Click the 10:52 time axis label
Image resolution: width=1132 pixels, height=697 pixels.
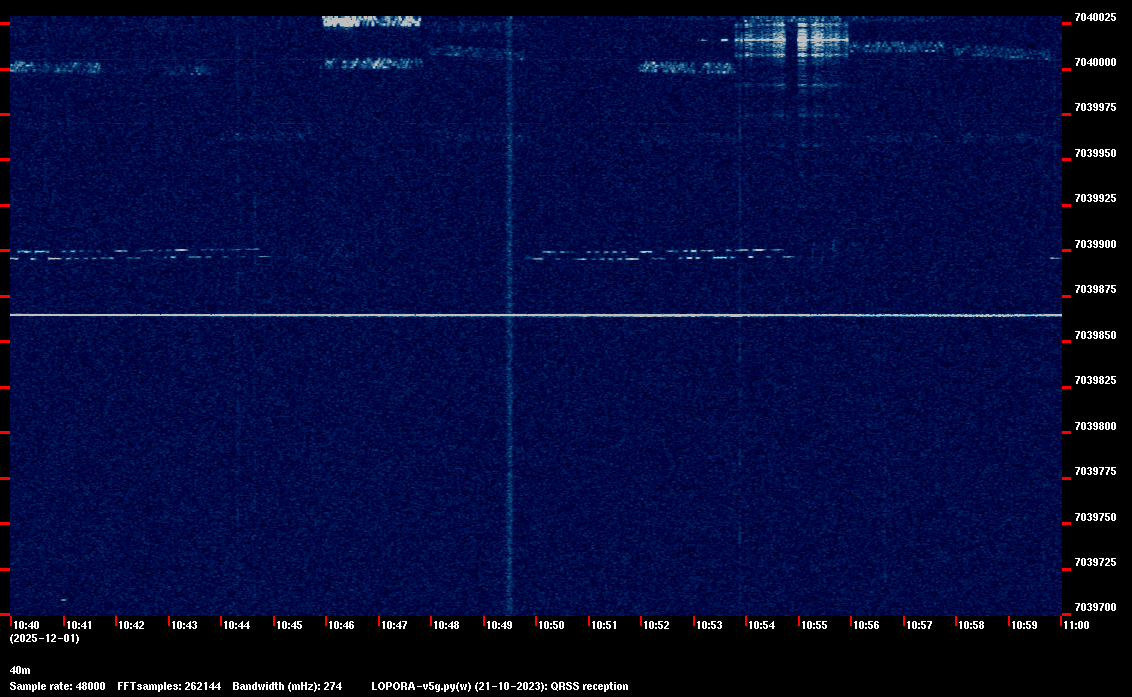[x=656, y=625]
